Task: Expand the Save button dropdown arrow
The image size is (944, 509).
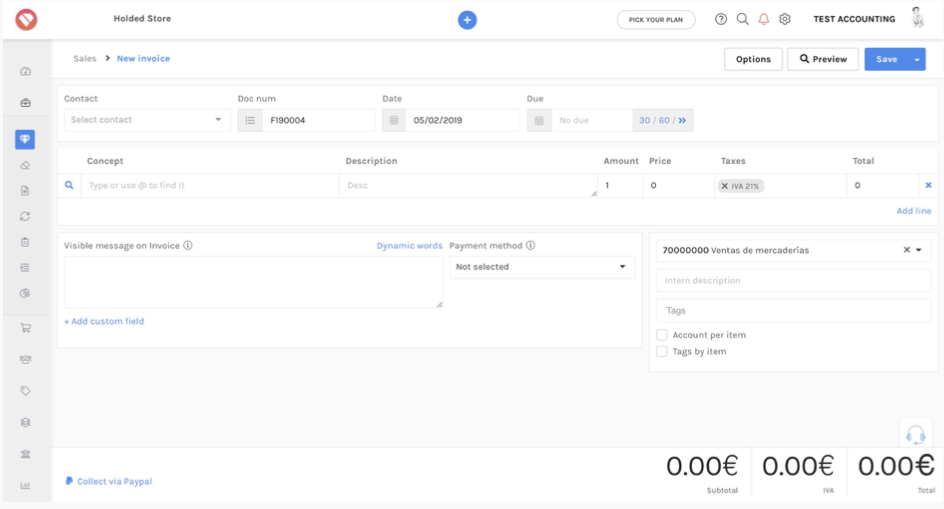Action: pos(917,60)
